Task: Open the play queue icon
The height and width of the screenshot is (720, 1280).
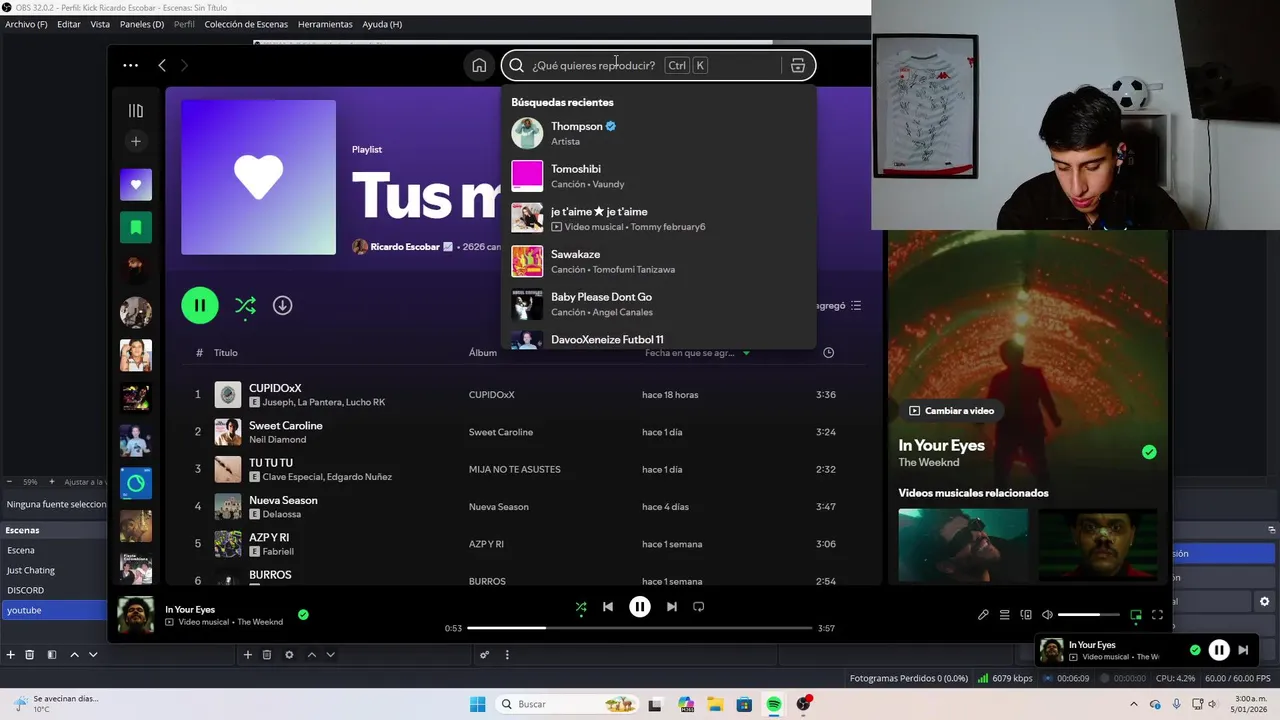Action: [1005, 615]
